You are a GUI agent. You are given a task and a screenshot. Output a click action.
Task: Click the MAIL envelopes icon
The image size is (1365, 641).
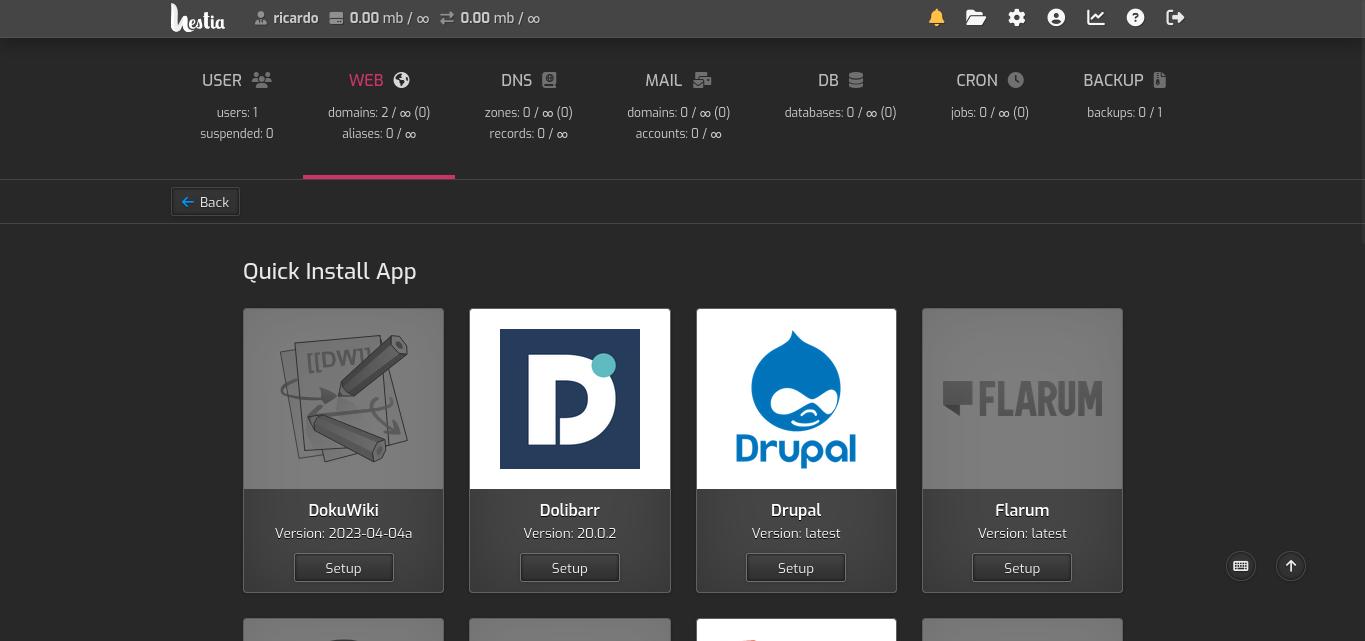click(702, 80)
